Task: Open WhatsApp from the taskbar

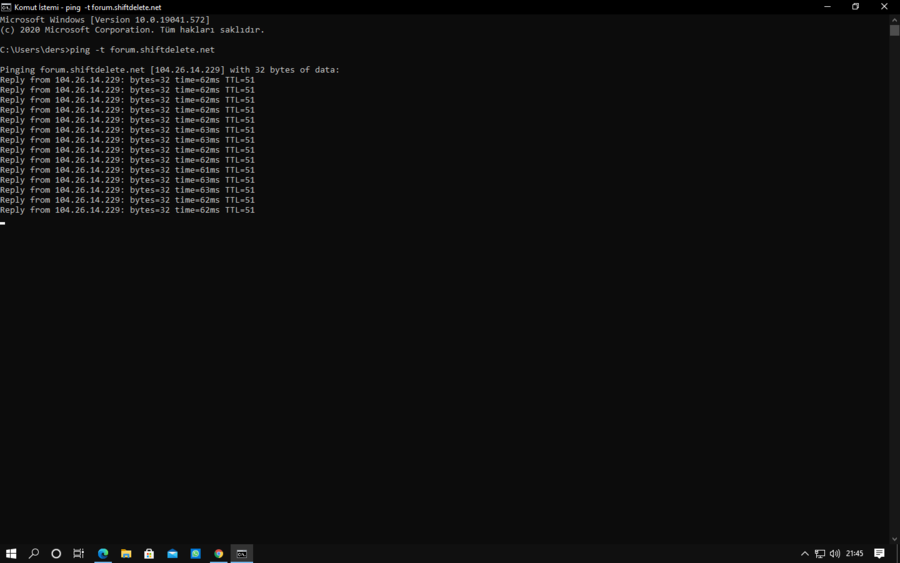Action: [195, 553]
